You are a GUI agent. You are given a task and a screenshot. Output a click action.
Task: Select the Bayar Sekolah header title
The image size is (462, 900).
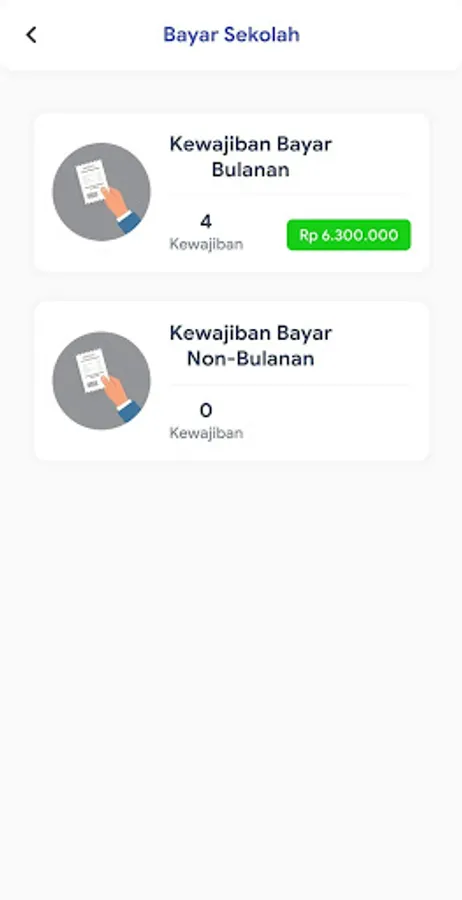[x=231, y=34]
